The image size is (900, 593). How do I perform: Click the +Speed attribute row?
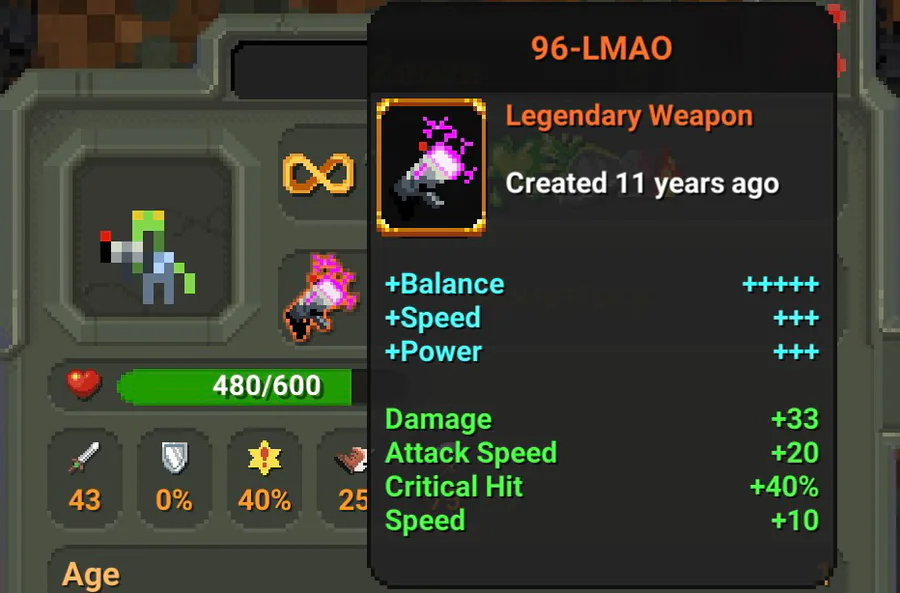pos(602,318)
